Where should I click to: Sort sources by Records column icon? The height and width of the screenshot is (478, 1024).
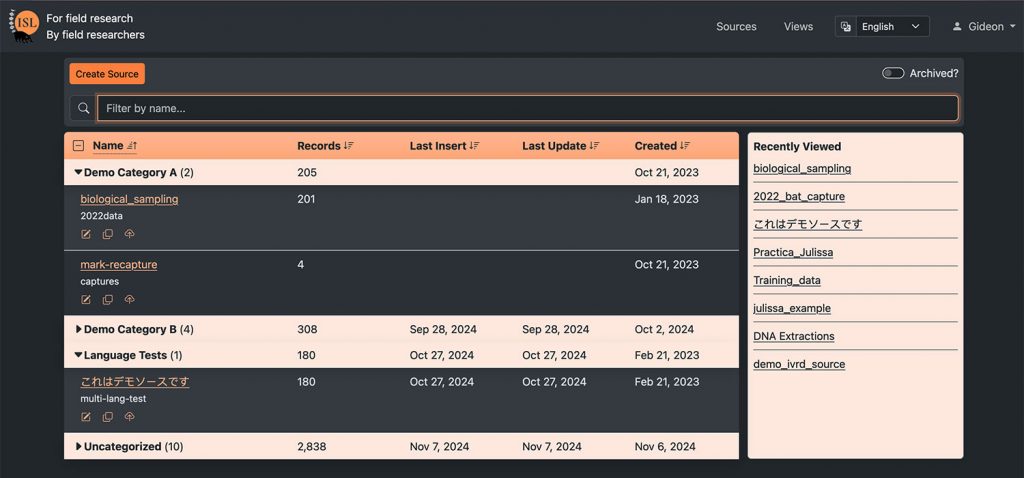[x=349, y=146]
